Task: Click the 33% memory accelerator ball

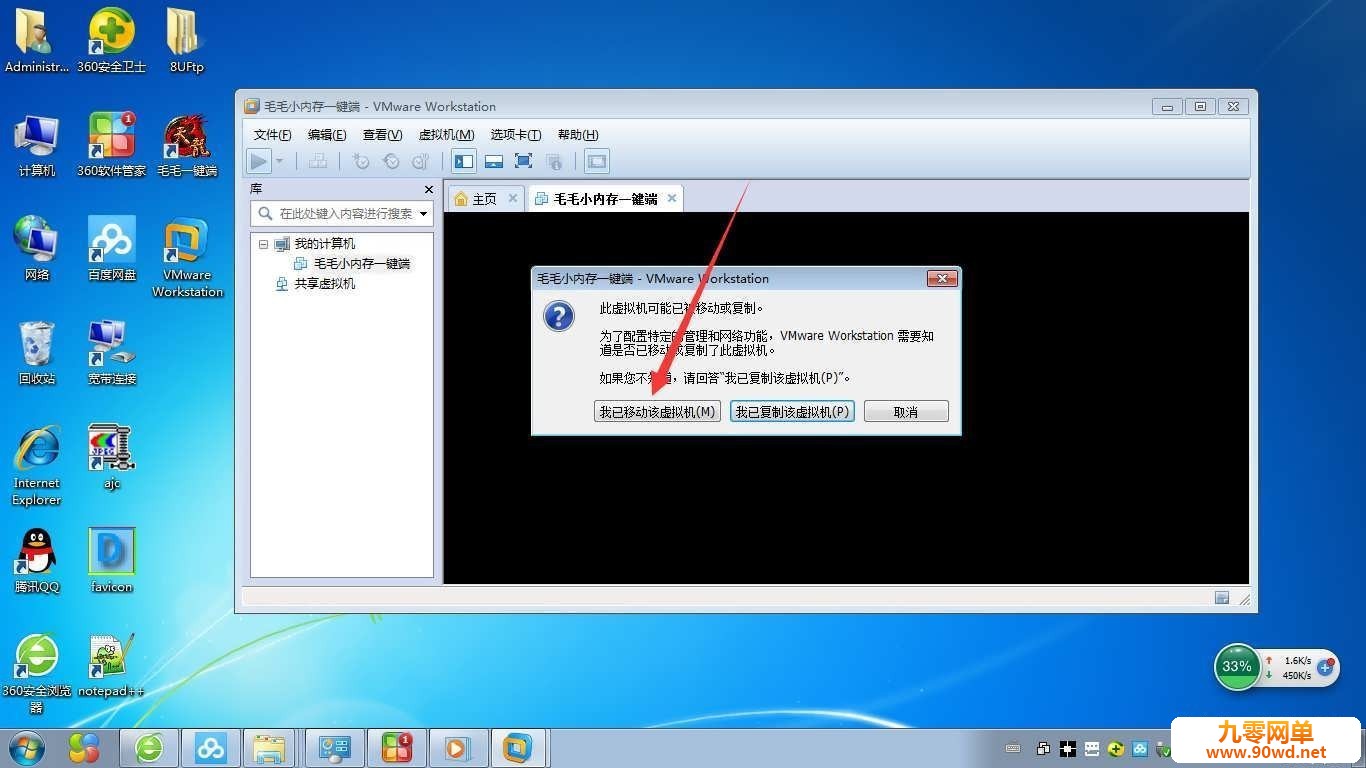Action: [1237, 666]
